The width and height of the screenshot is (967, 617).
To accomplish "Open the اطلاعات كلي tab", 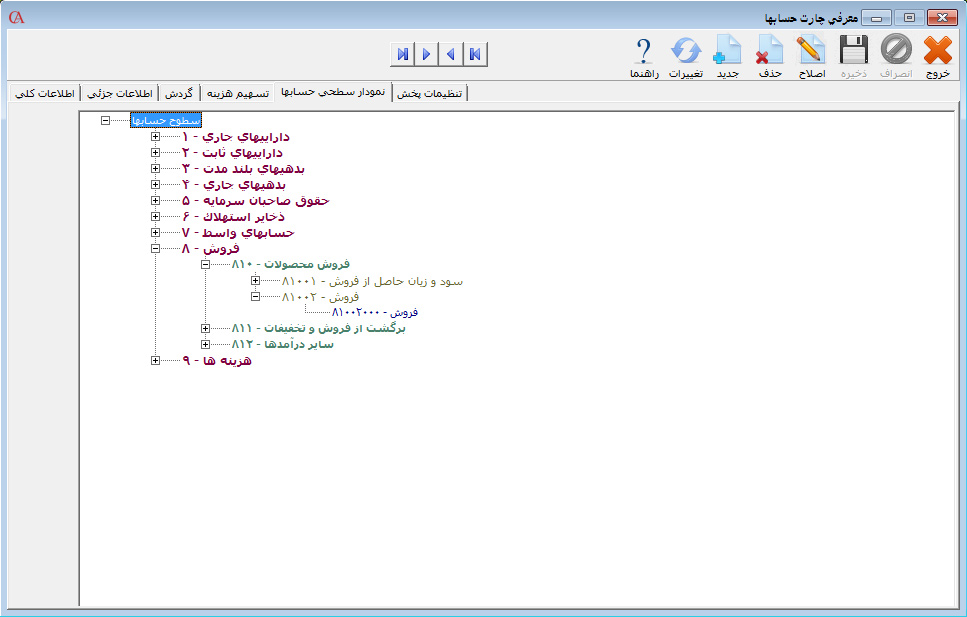I will pyautogui.click(x=41, y=94).
